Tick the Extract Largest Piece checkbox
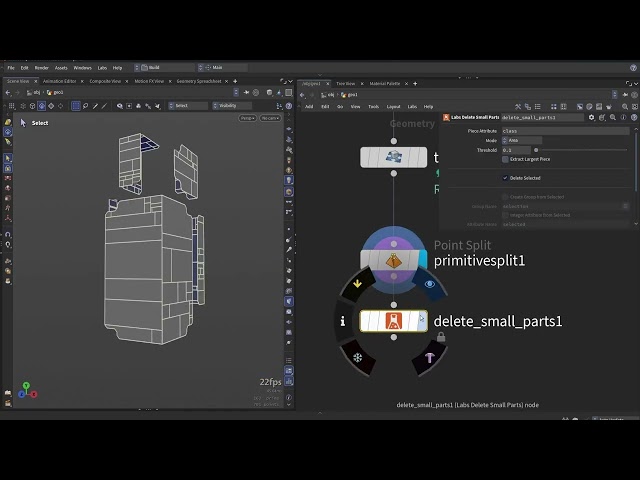This screenshot has height=480, width=640. click(505, 159)
